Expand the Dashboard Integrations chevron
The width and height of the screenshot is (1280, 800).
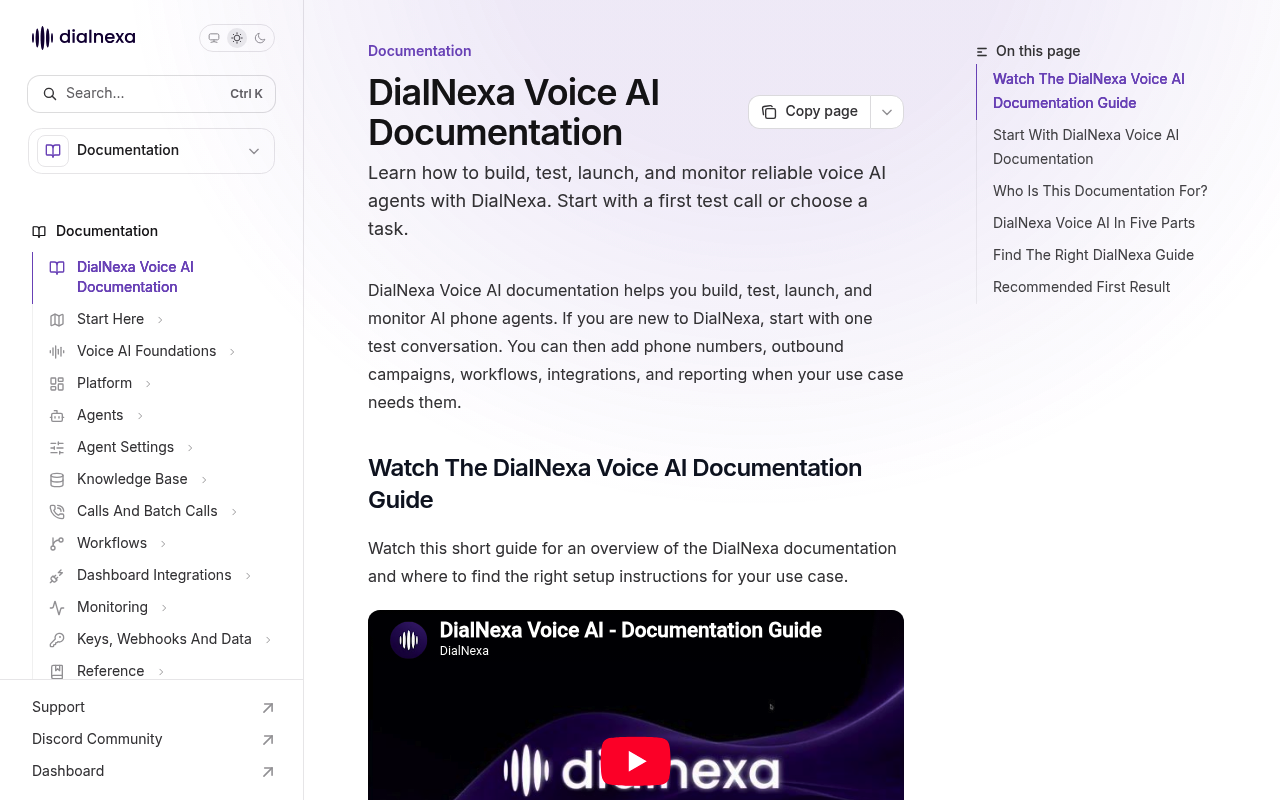(x=248, y=576)
